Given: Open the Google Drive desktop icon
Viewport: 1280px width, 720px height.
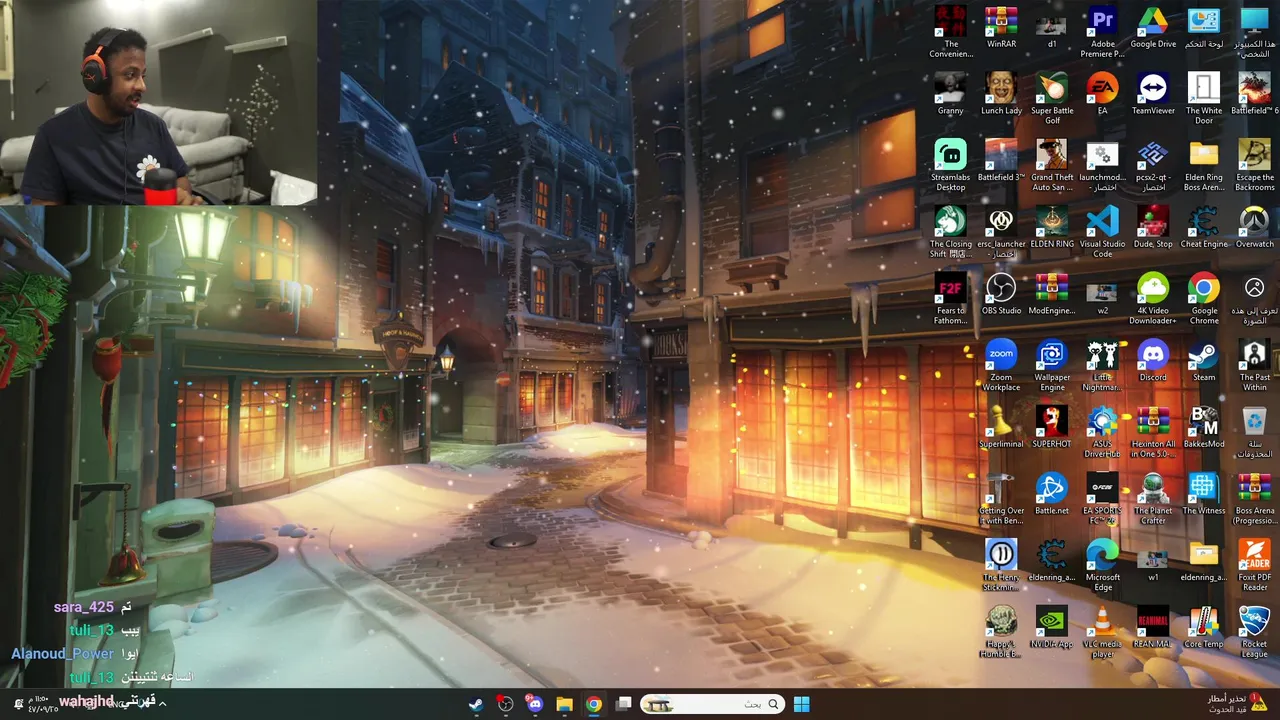Looking at the screenshot, I should click(1153, 28).
